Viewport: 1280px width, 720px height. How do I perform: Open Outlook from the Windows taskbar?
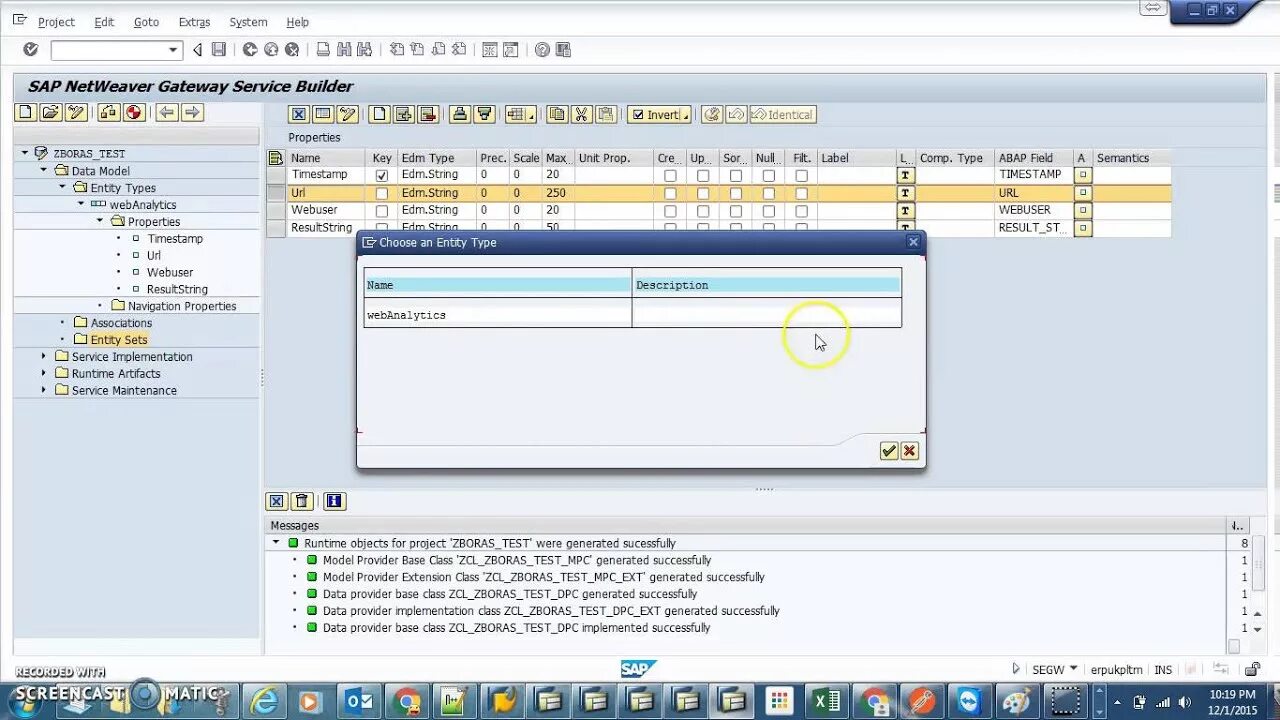click(358, 701)
